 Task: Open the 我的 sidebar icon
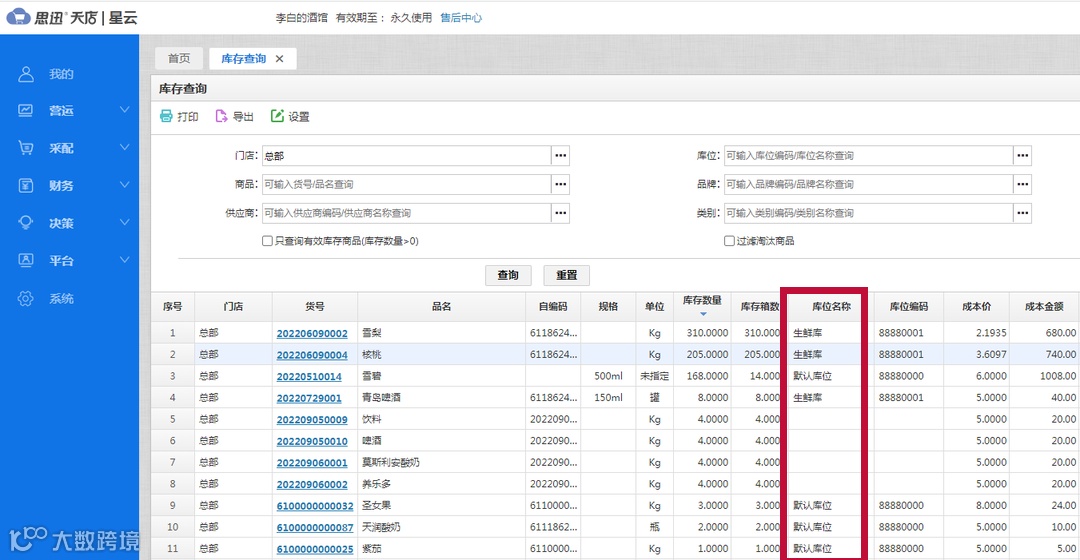pos(25,74)
